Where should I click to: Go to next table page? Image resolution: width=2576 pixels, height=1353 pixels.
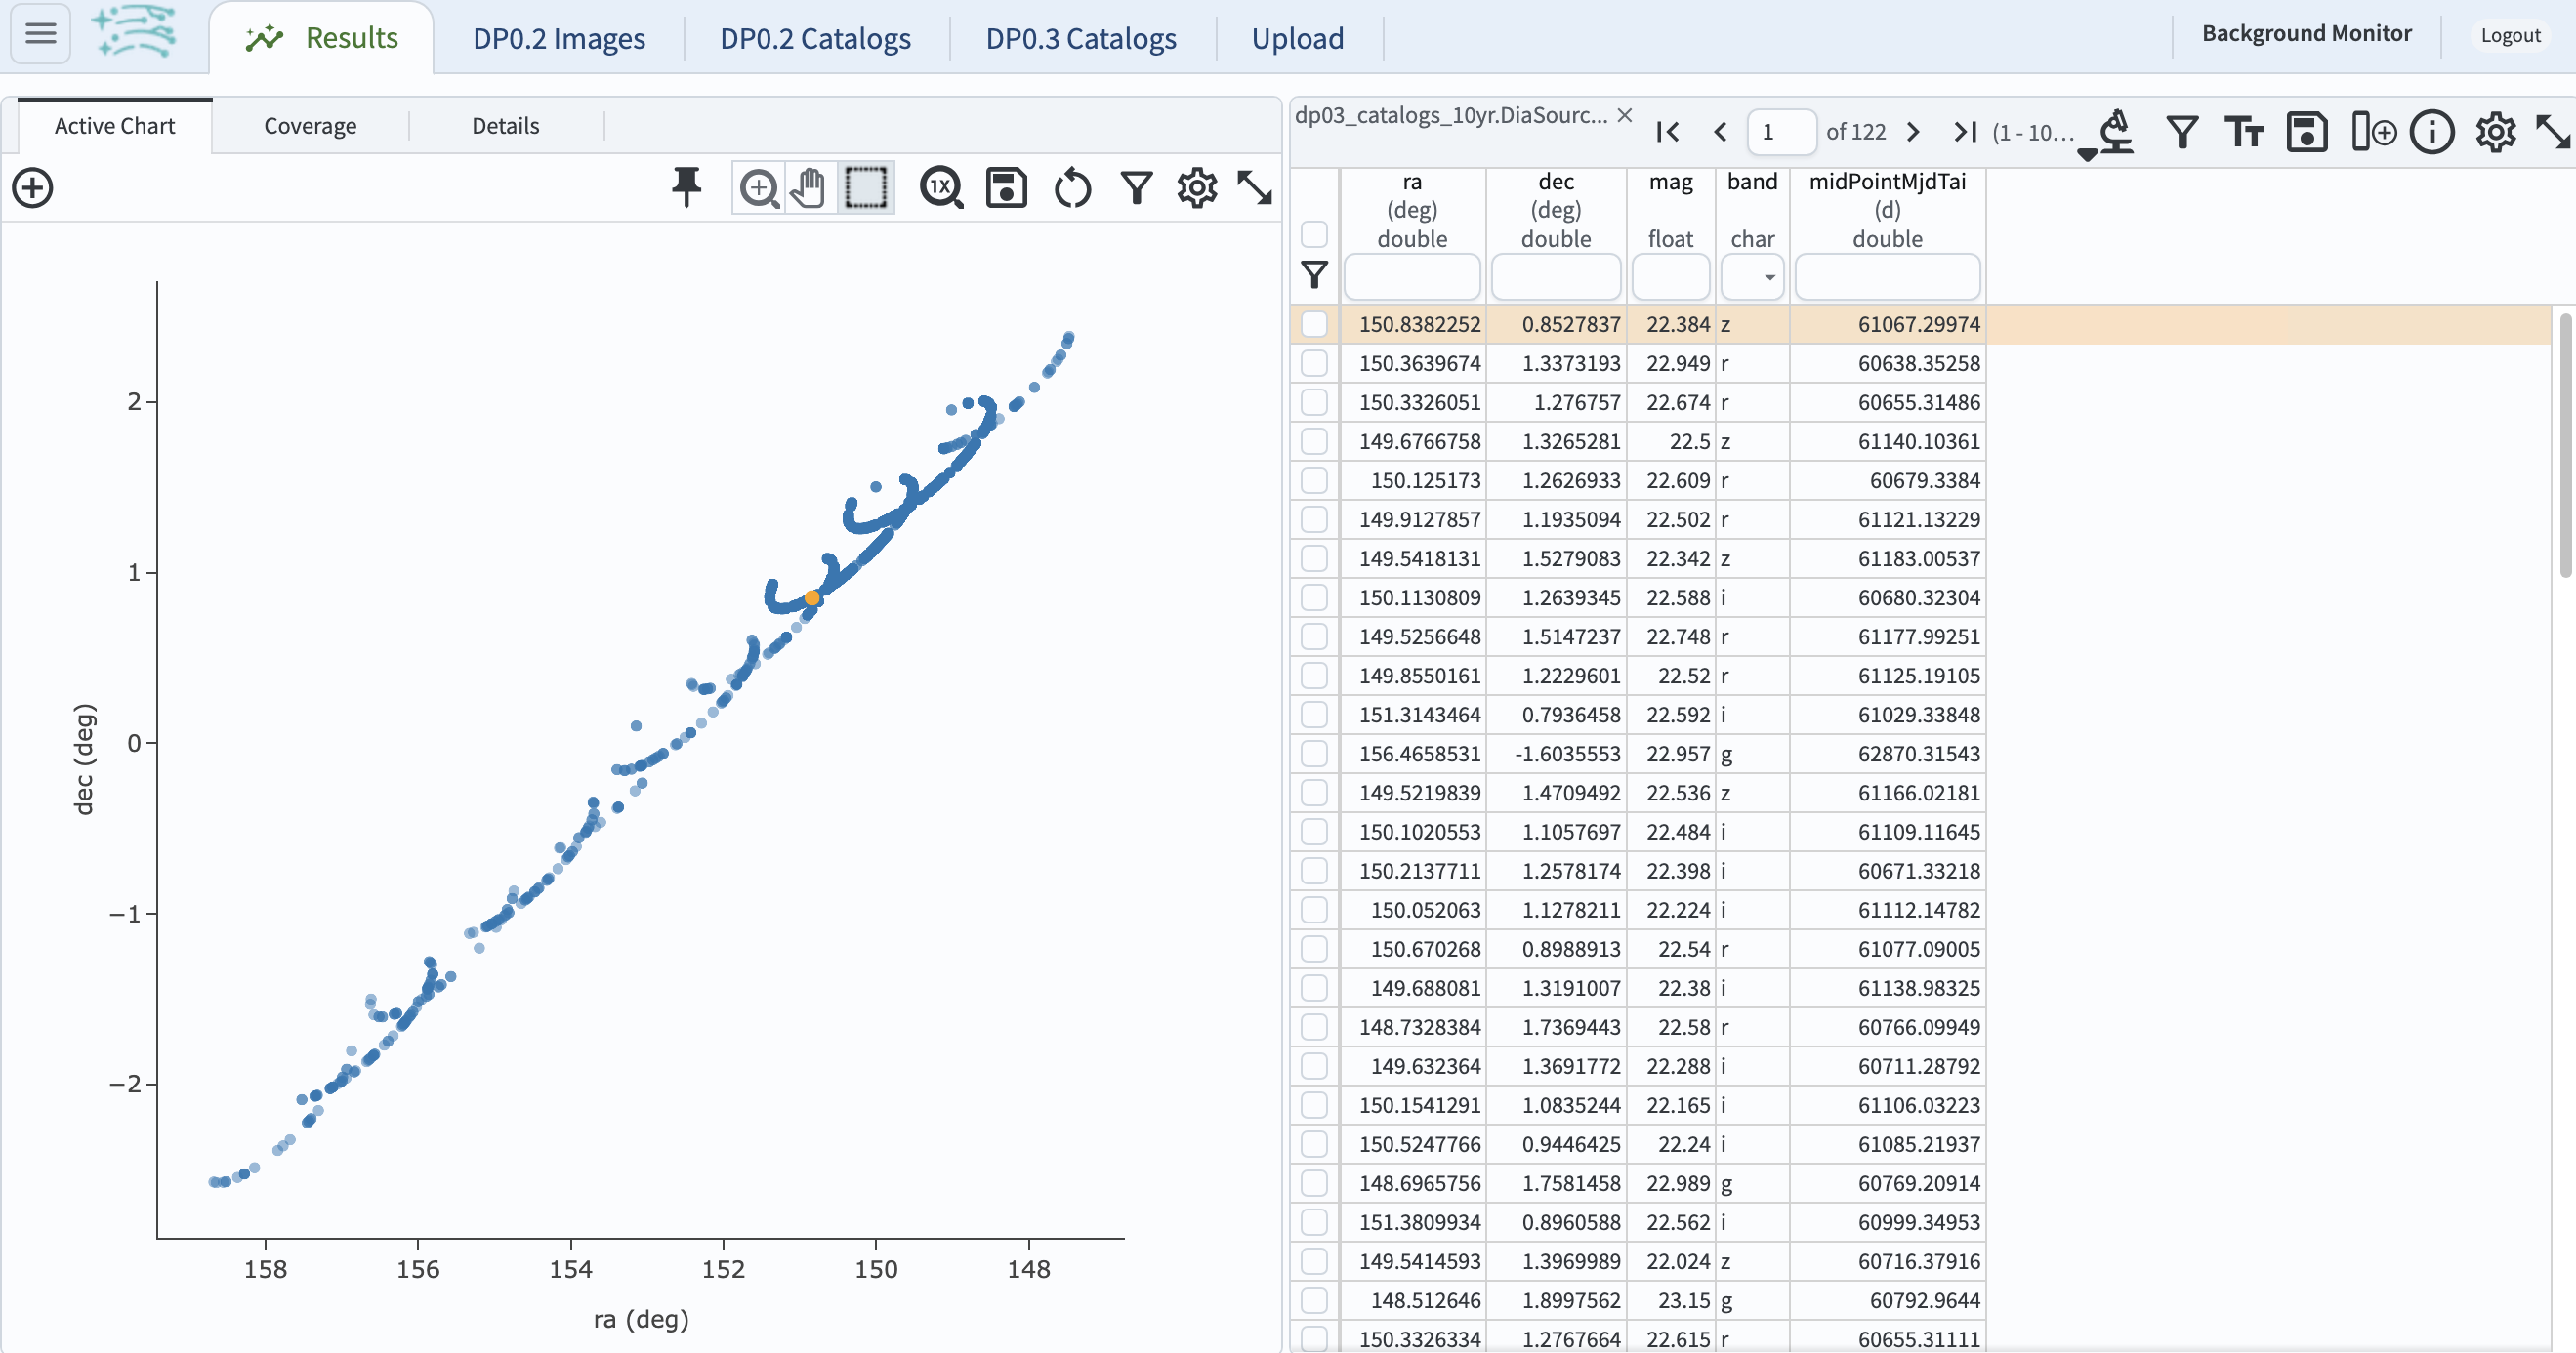coord(1913,132)
